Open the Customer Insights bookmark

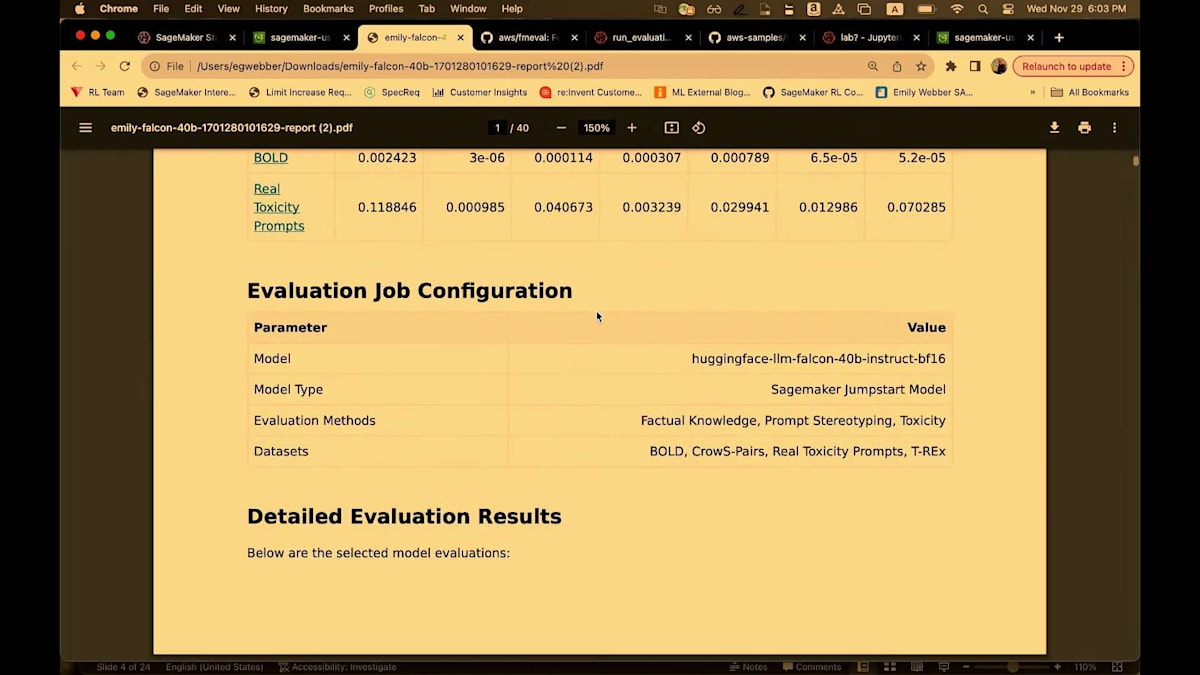coord(479,92)
